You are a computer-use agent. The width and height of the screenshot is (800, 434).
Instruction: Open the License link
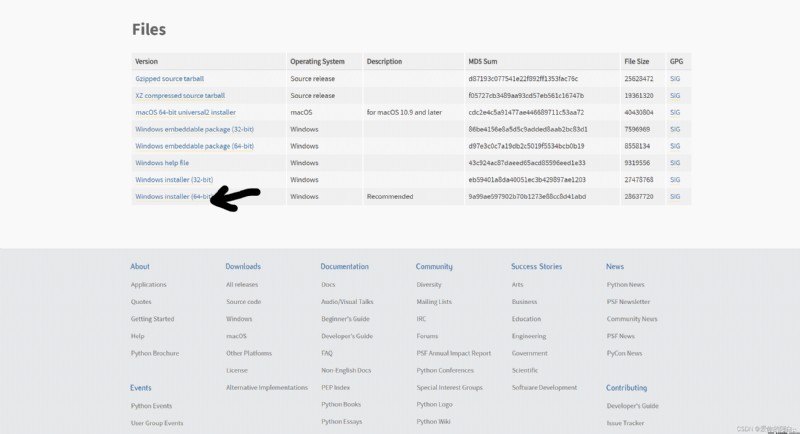coord(237,370)
